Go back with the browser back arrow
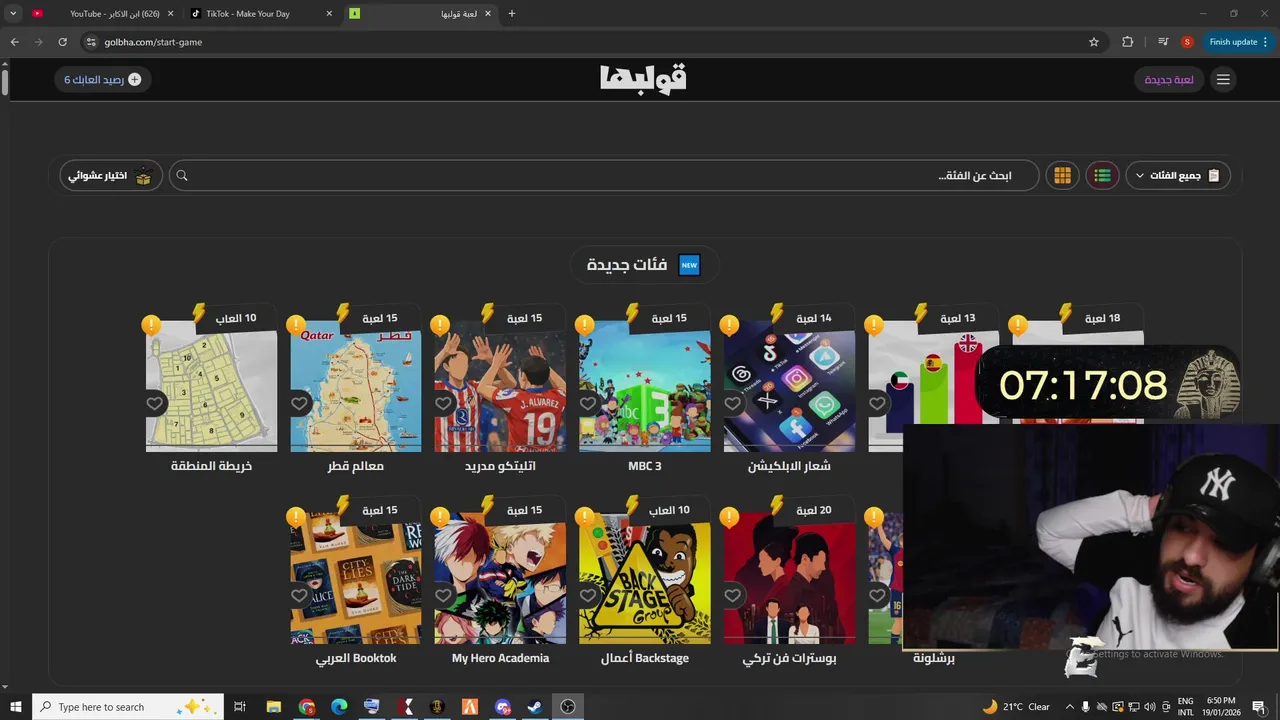The width and height of the screenshot is (1280, 720). pos(14,42)
